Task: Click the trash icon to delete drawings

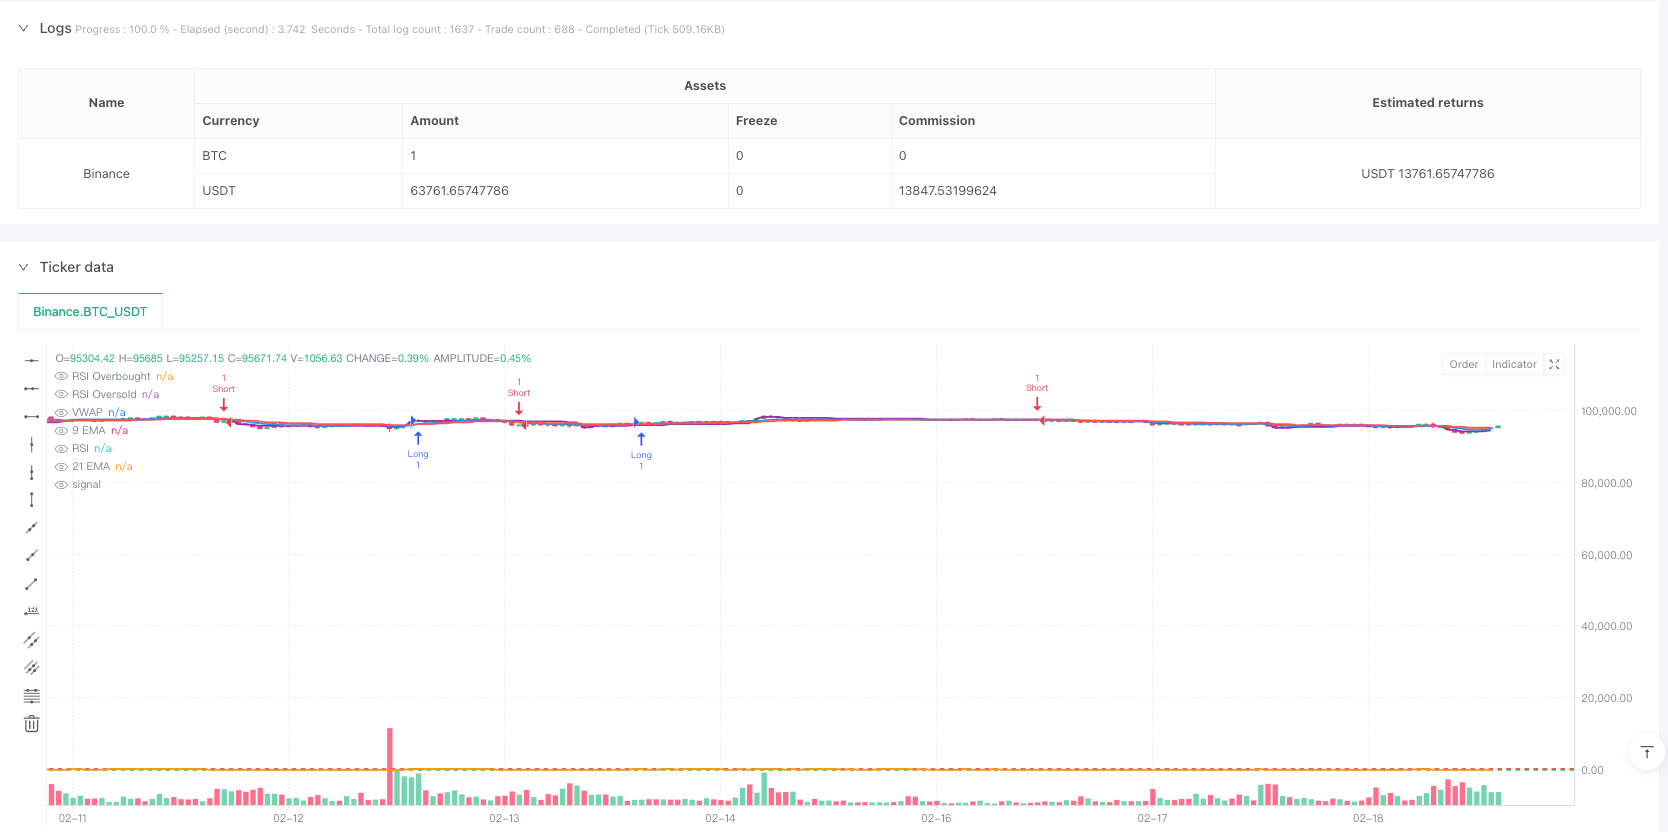Action: [x=32, y=724]
